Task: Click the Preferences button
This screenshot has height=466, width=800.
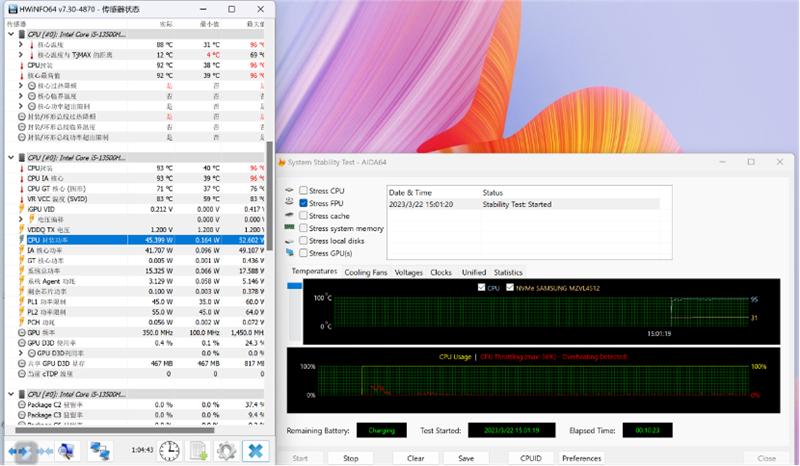Action: tap(581, 458)
